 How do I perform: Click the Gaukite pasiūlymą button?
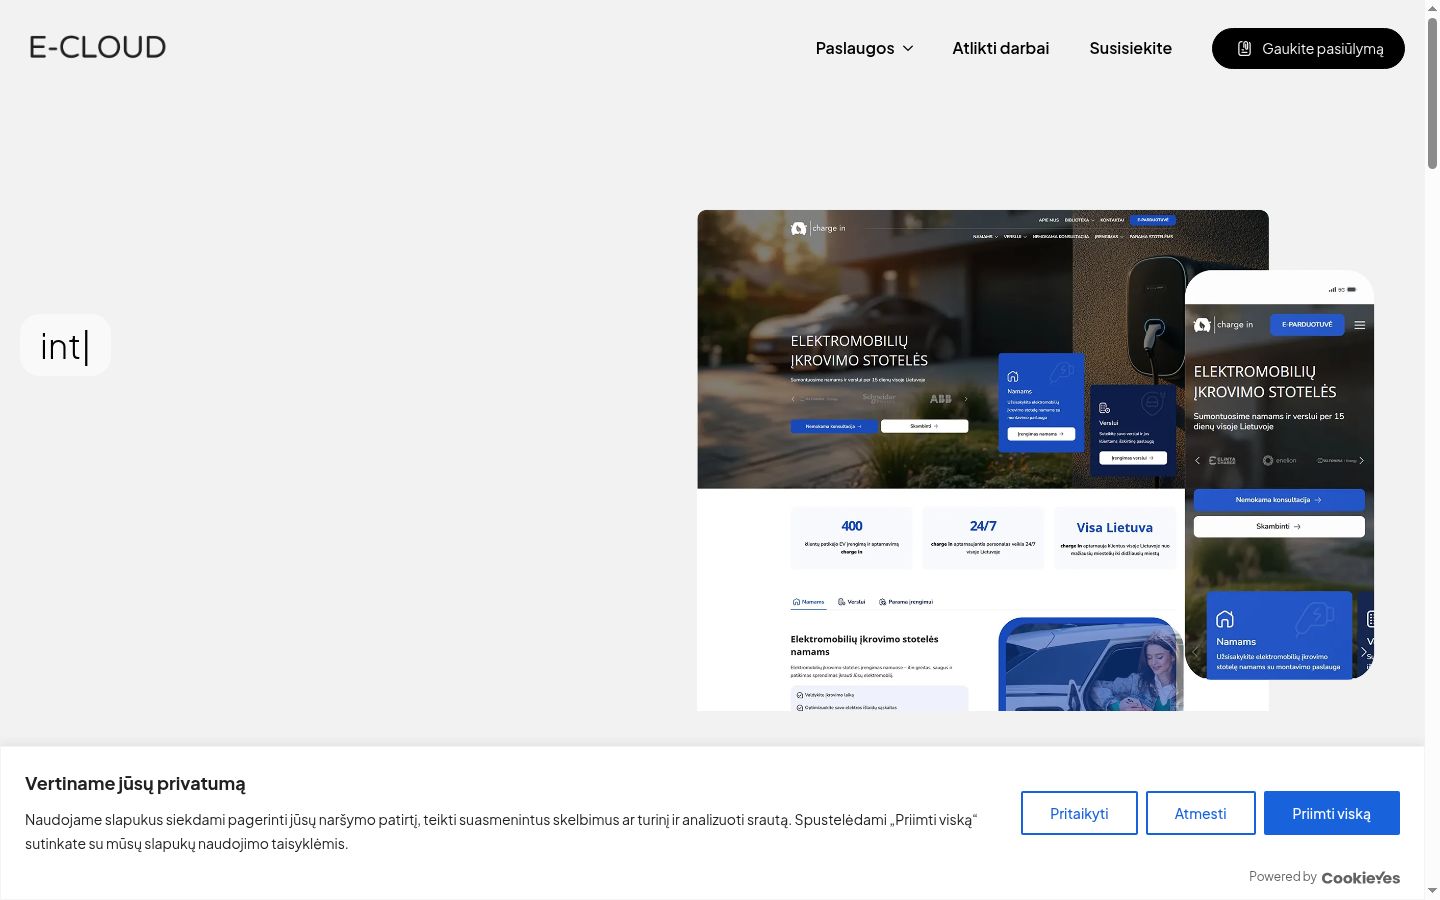pyautogui.click(x=1308, y=48)
